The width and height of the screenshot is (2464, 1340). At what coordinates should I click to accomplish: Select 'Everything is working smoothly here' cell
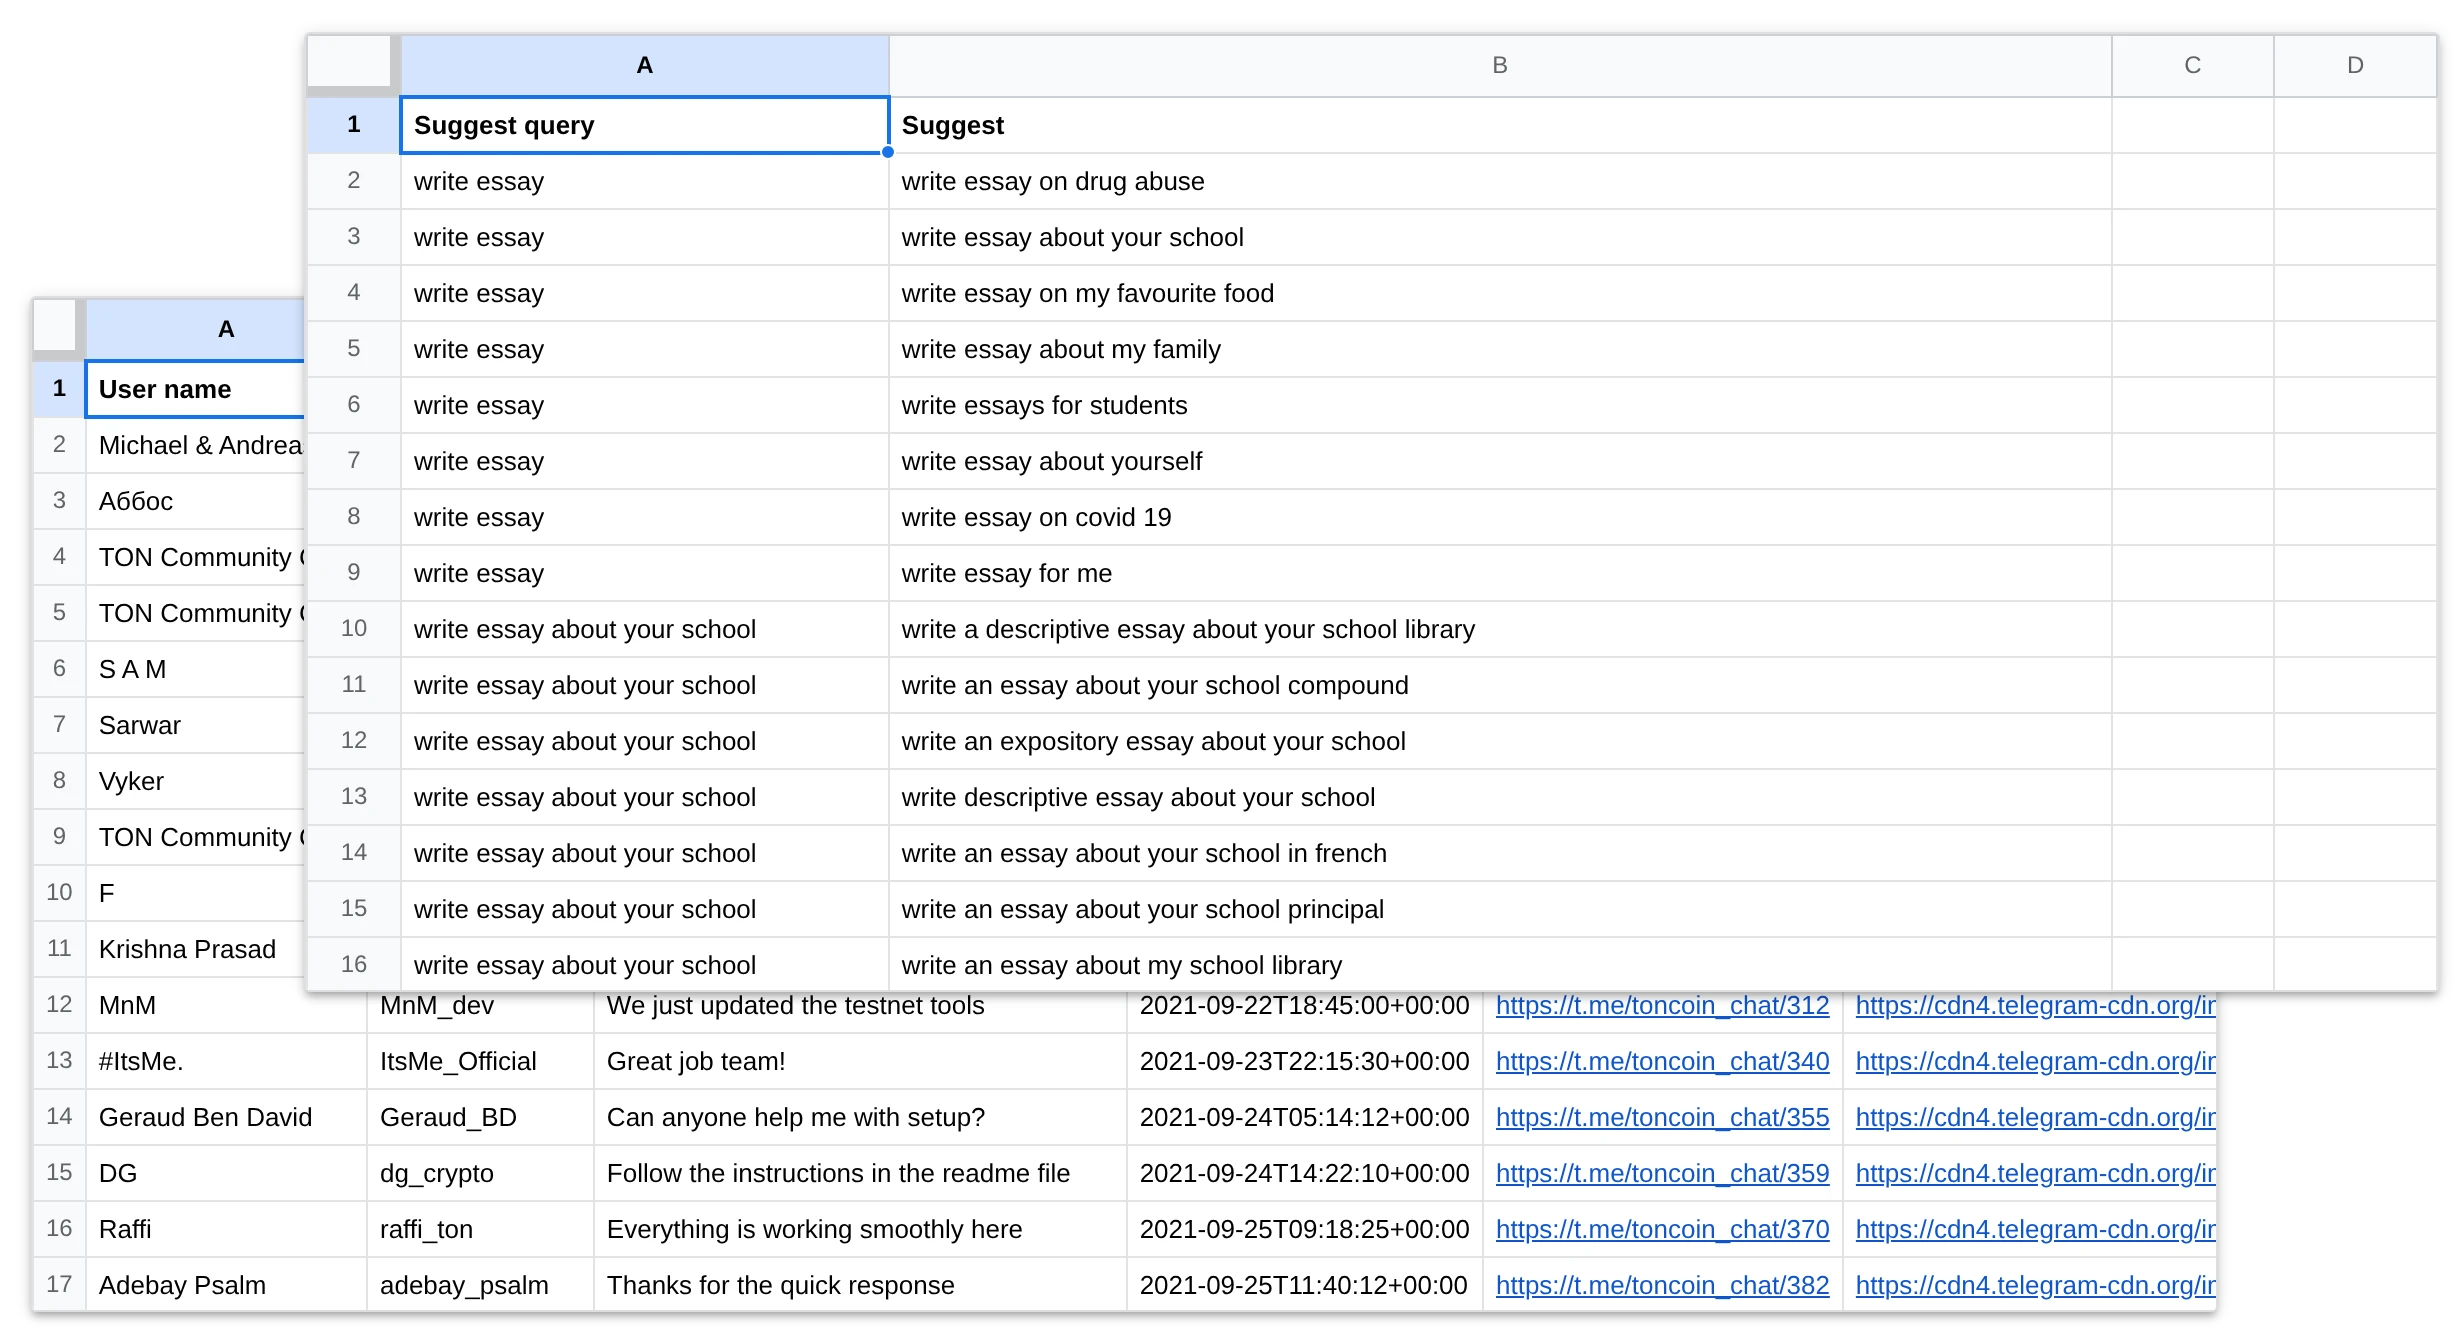(860, 1229)
